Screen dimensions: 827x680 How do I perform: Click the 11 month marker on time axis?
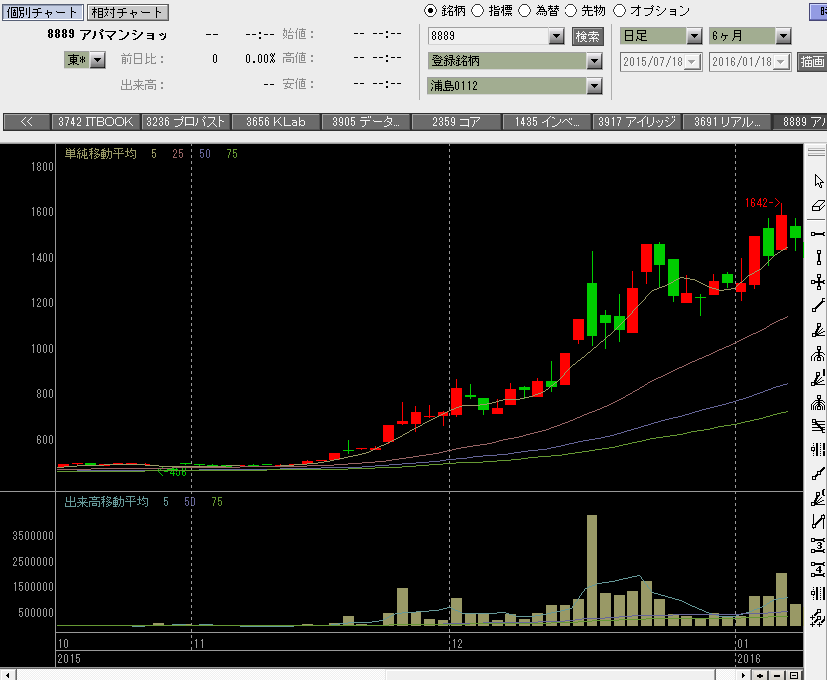tap(199, 644)
